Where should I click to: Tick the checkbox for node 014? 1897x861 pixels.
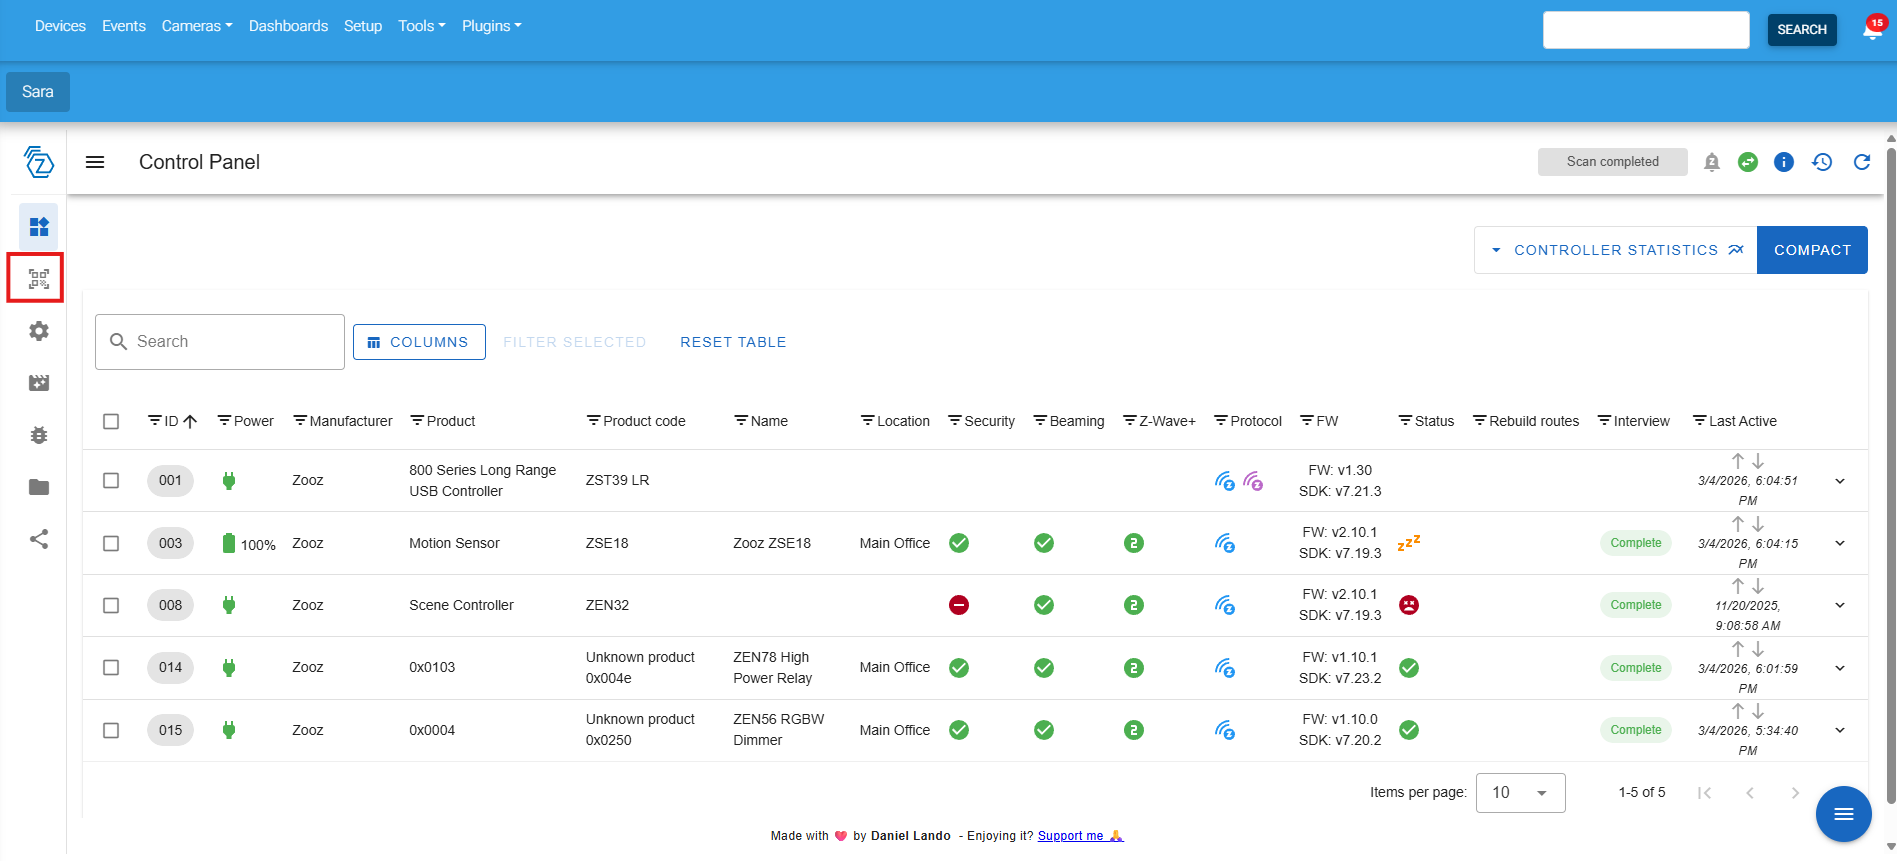(111, 667)
